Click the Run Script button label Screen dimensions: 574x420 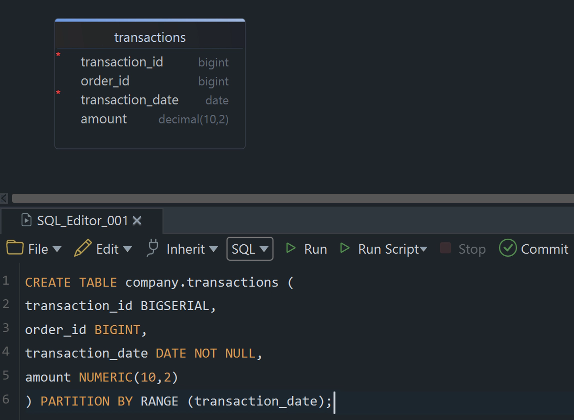[388, 250]
